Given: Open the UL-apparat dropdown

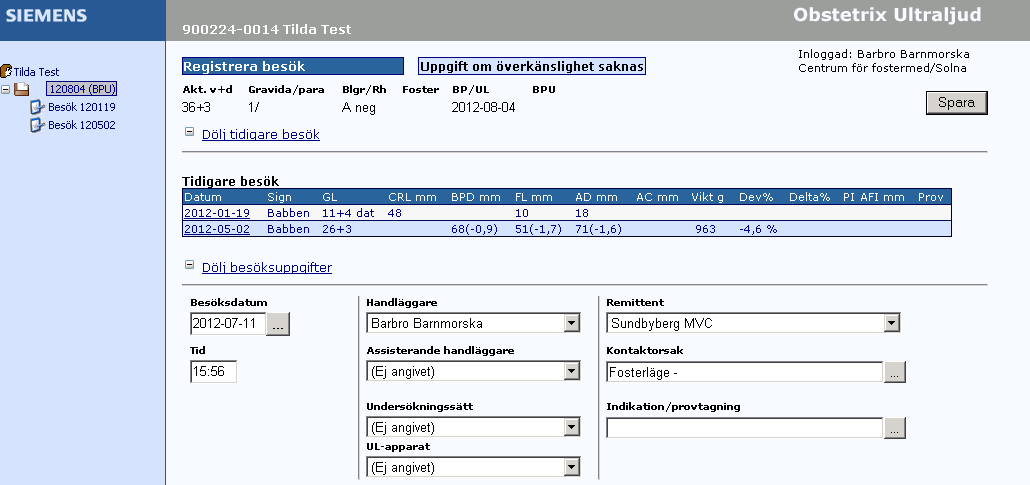Looking at the screenshot, I should click(571, 468).
